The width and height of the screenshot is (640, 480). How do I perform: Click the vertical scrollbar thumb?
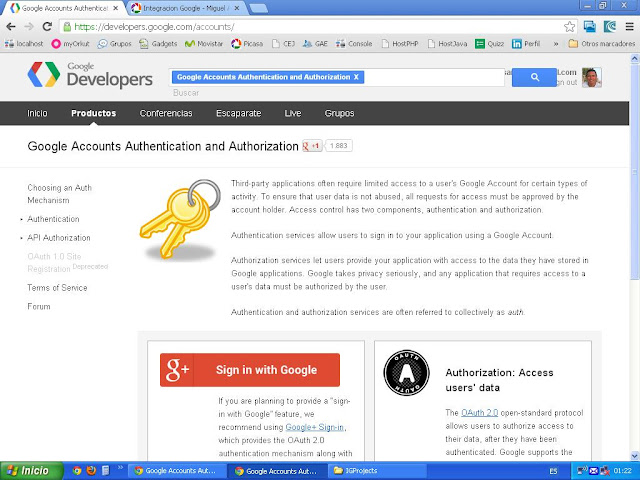pos(635,171)
